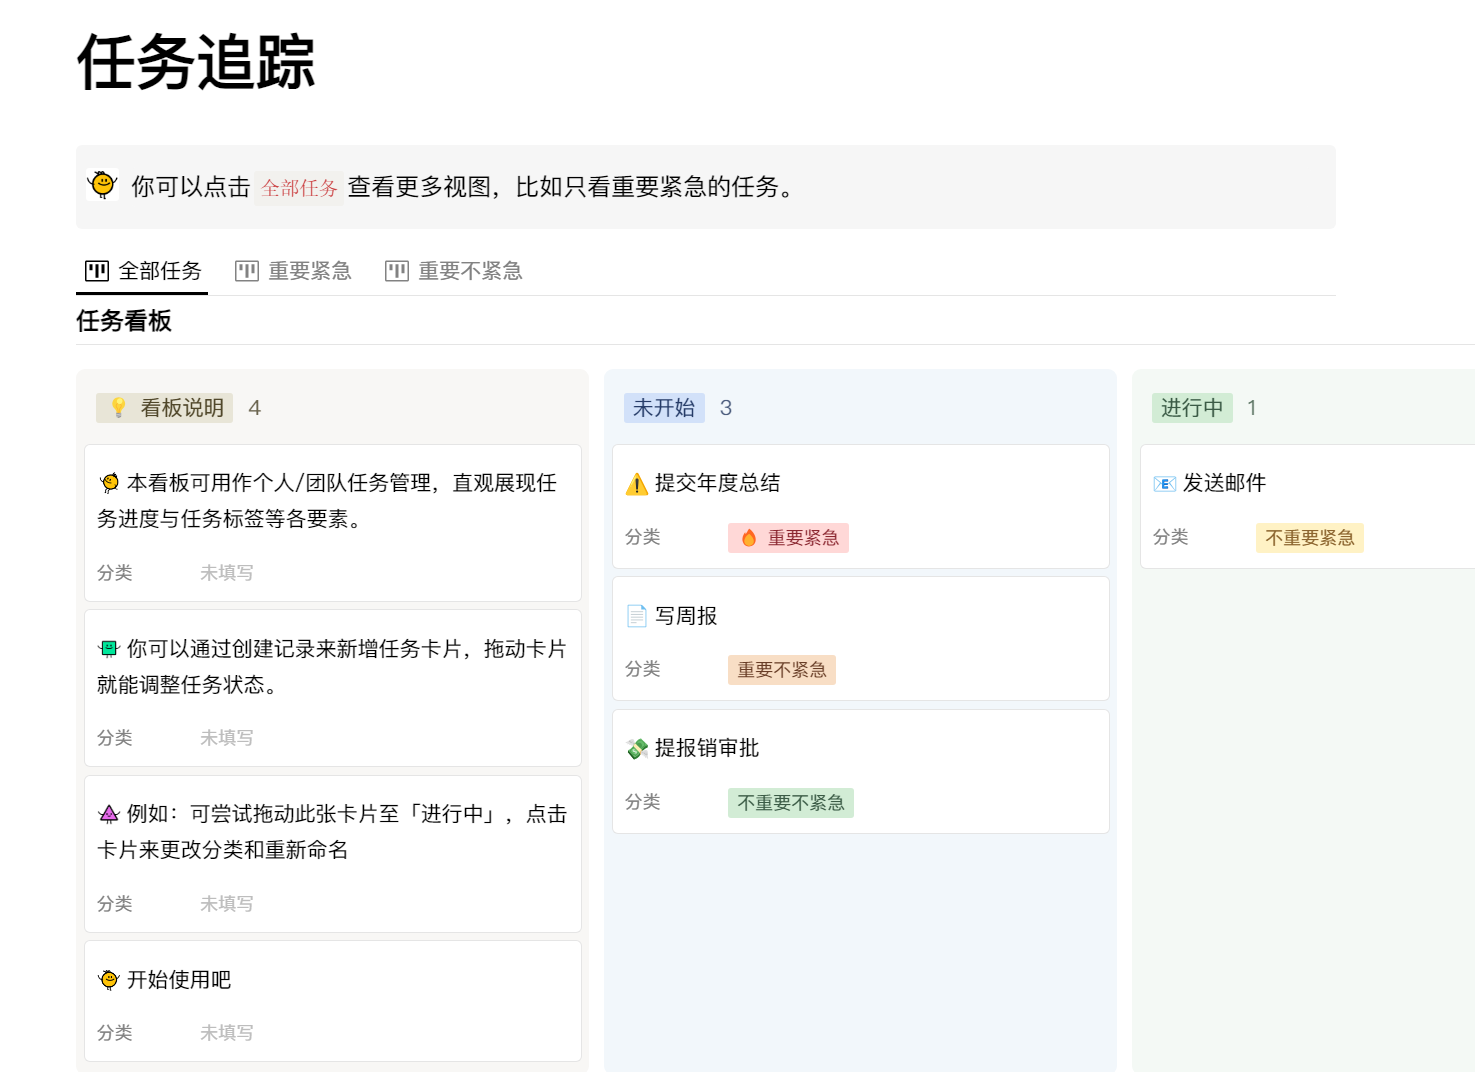Click the lightbulb icon in 看板说明 header

coord(118,408)
